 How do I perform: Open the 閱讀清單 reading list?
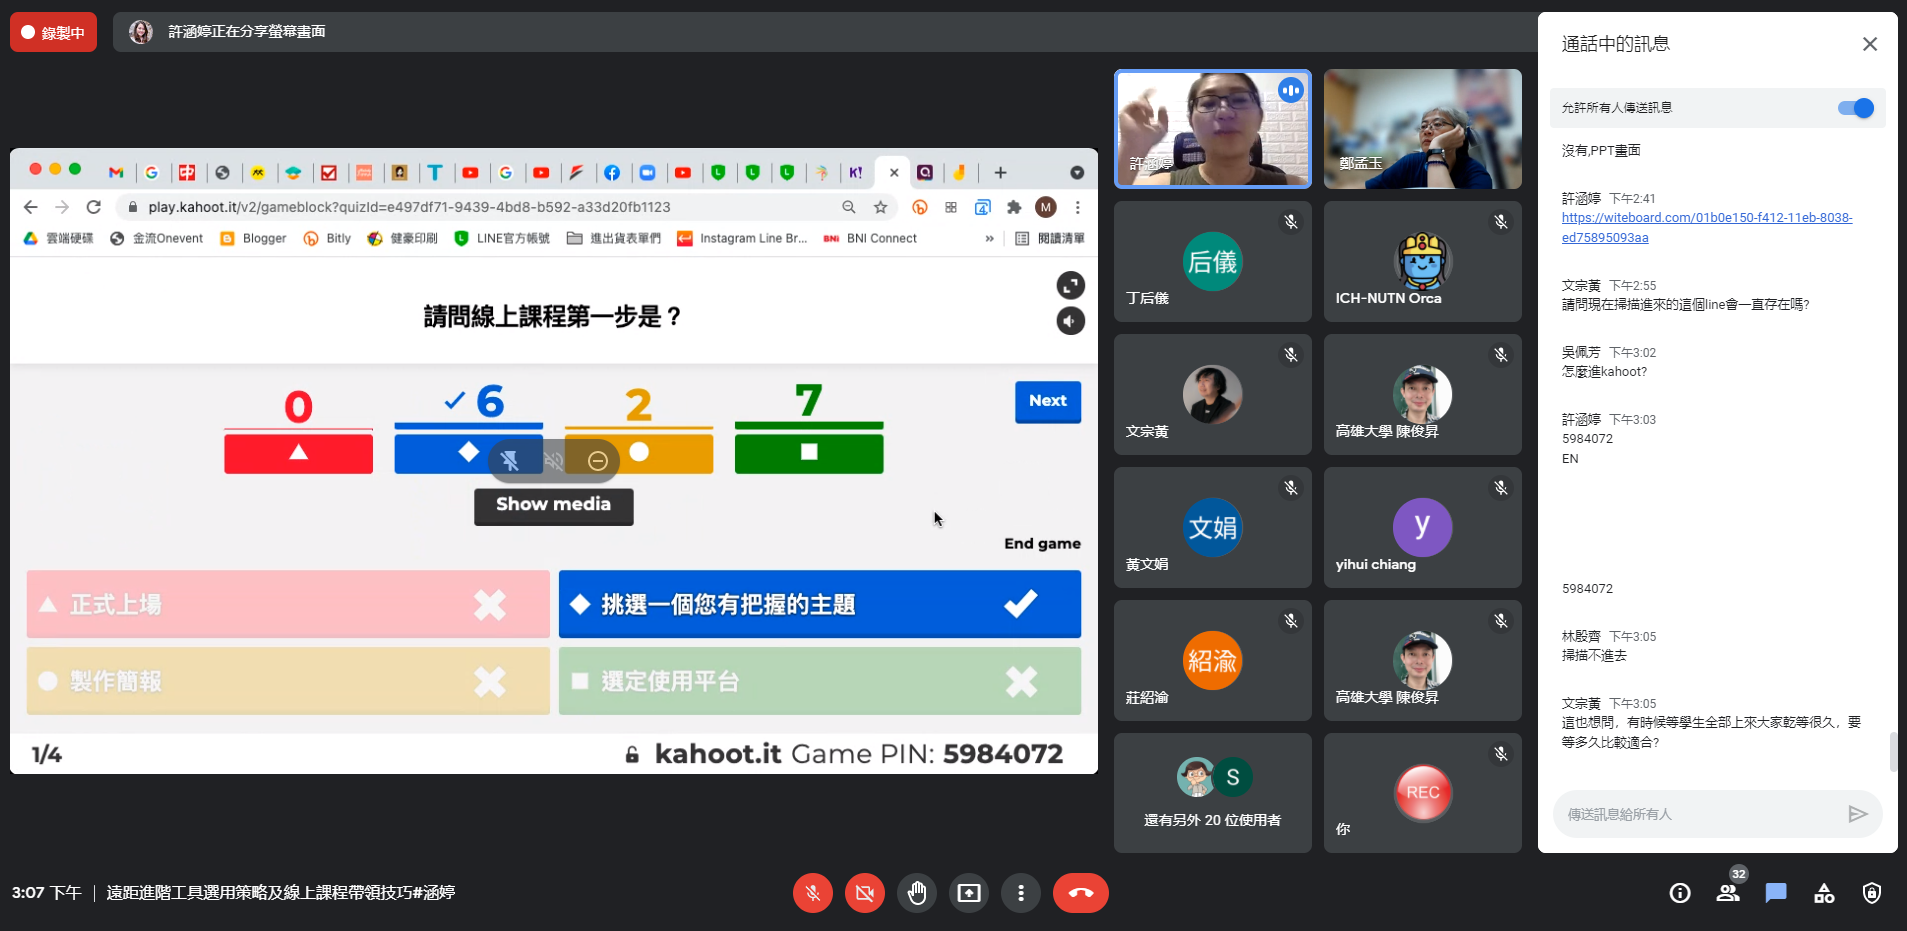(1050, 238)
